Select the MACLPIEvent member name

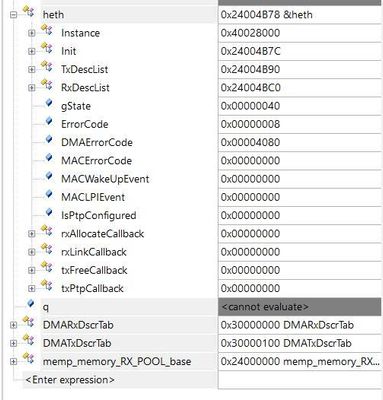point(93,197)
